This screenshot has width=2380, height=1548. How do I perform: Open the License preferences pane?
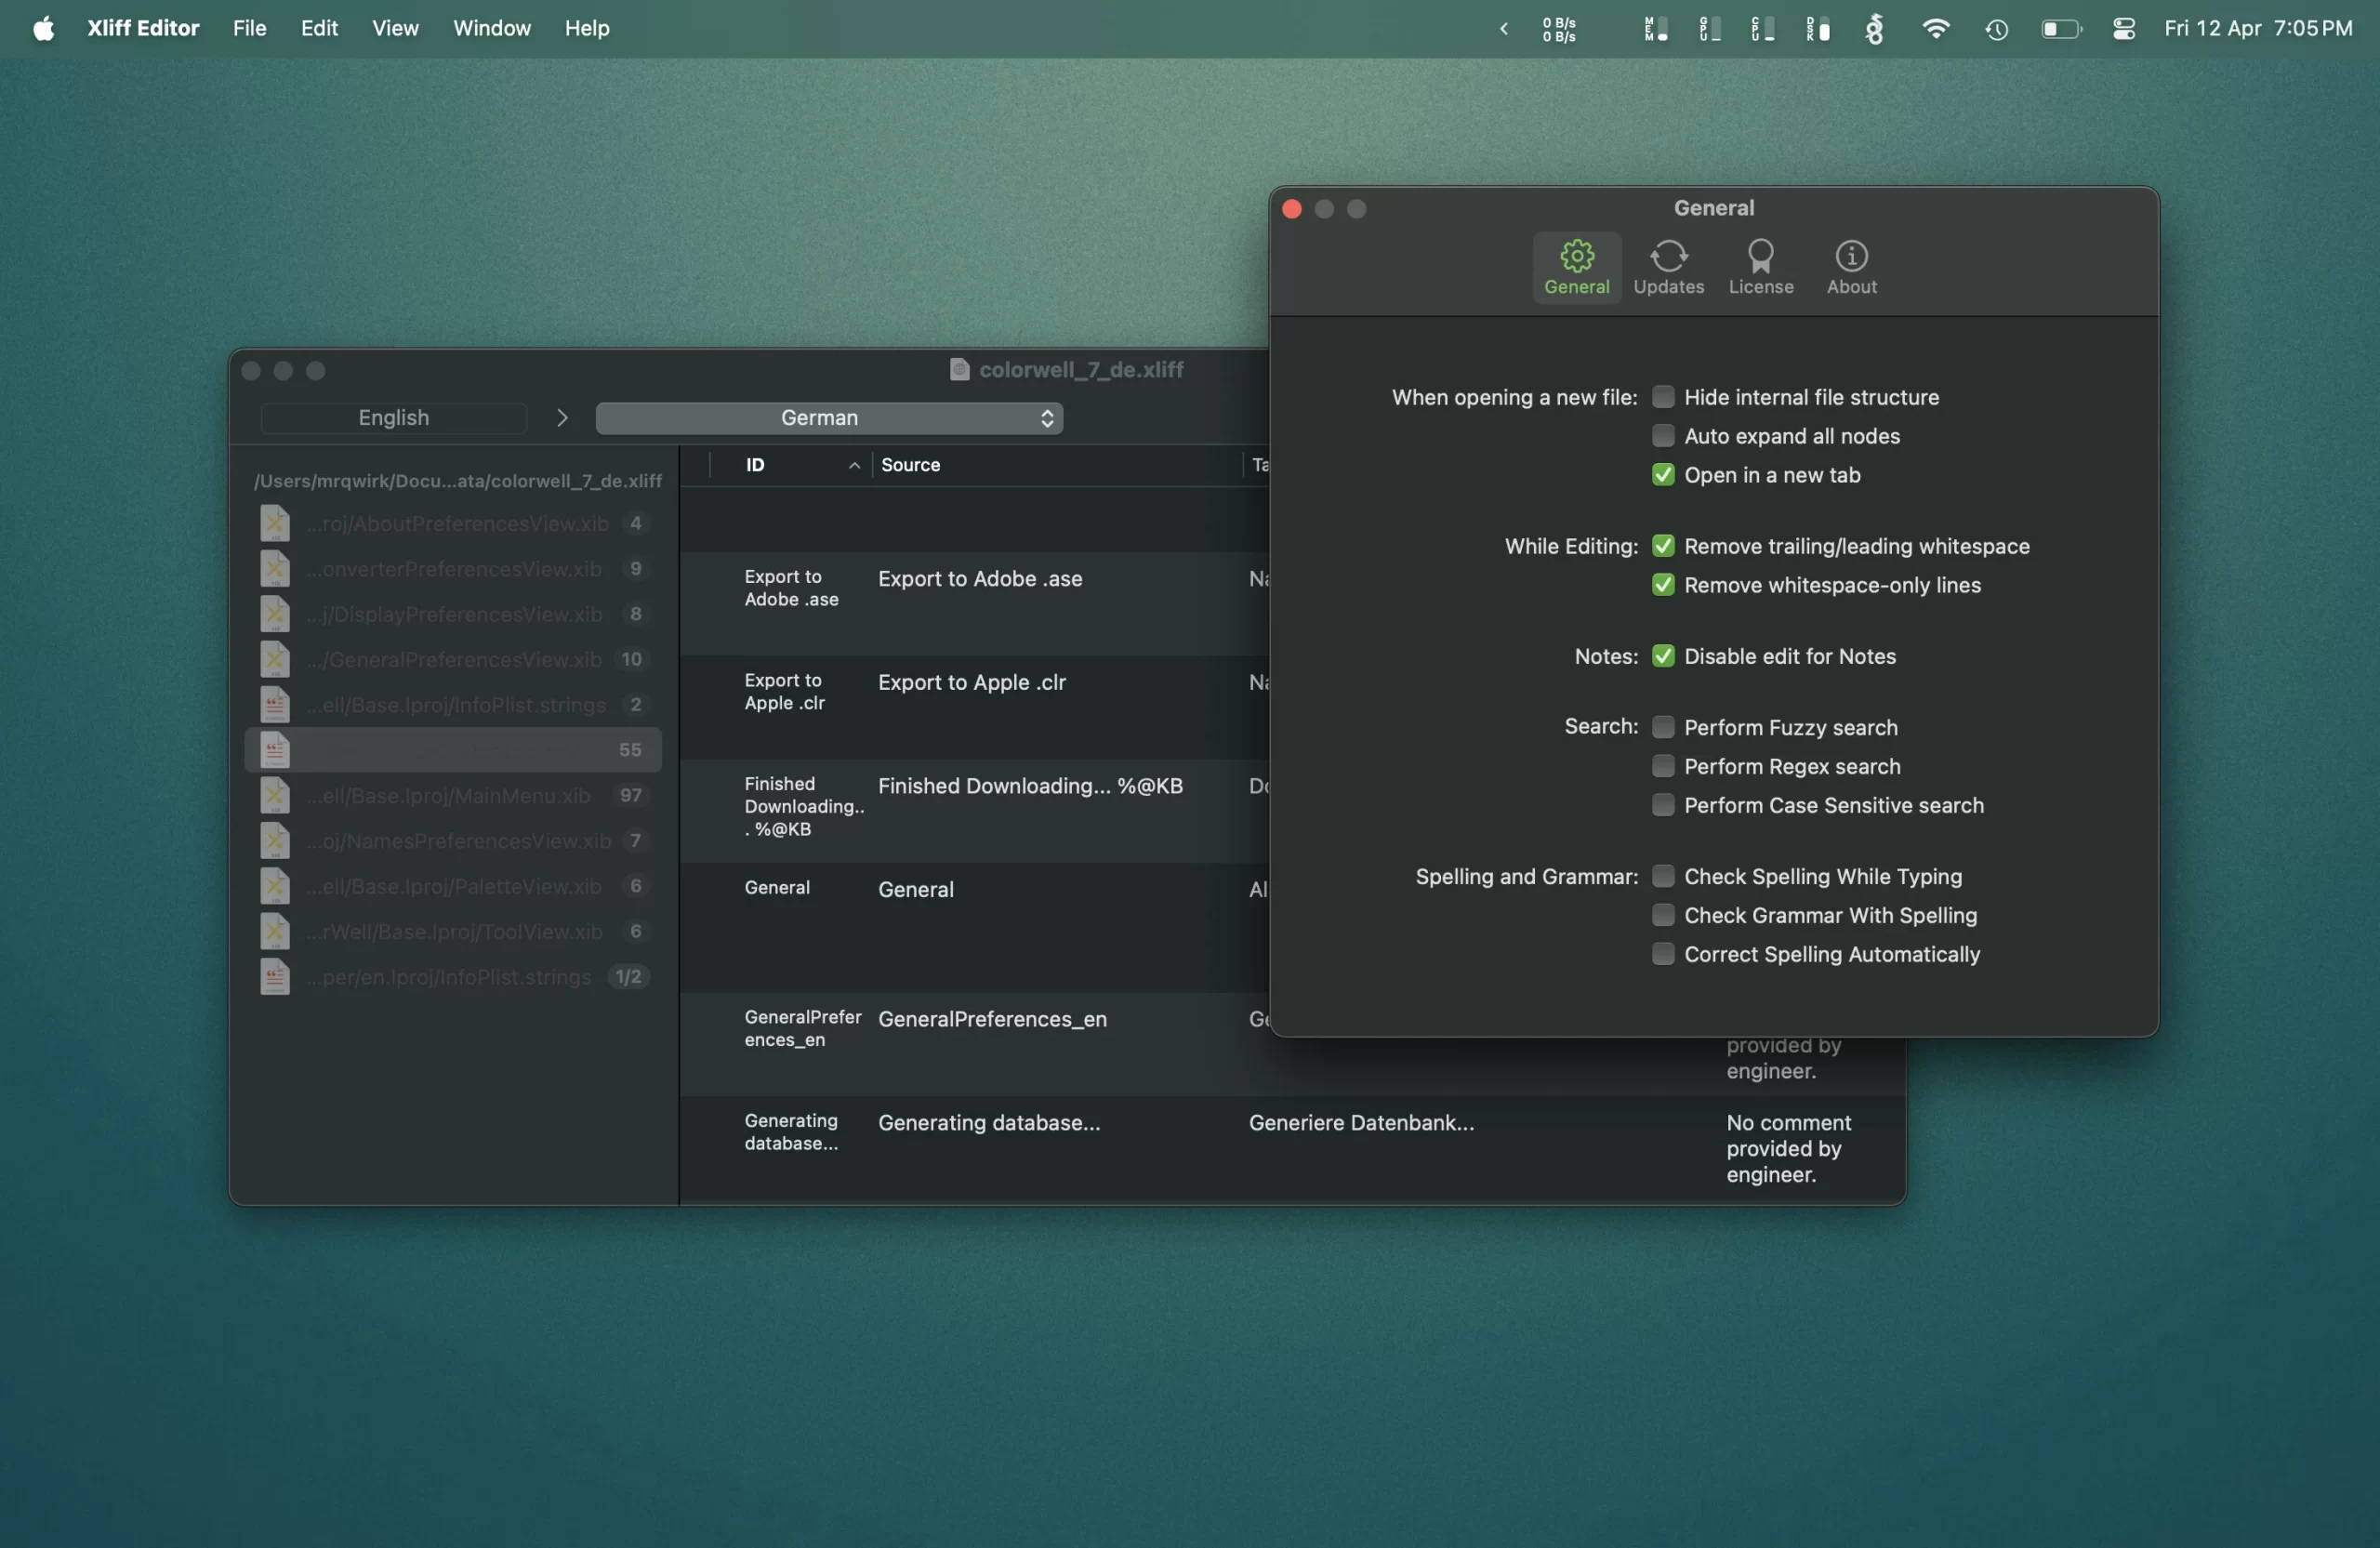[1760, 267]
